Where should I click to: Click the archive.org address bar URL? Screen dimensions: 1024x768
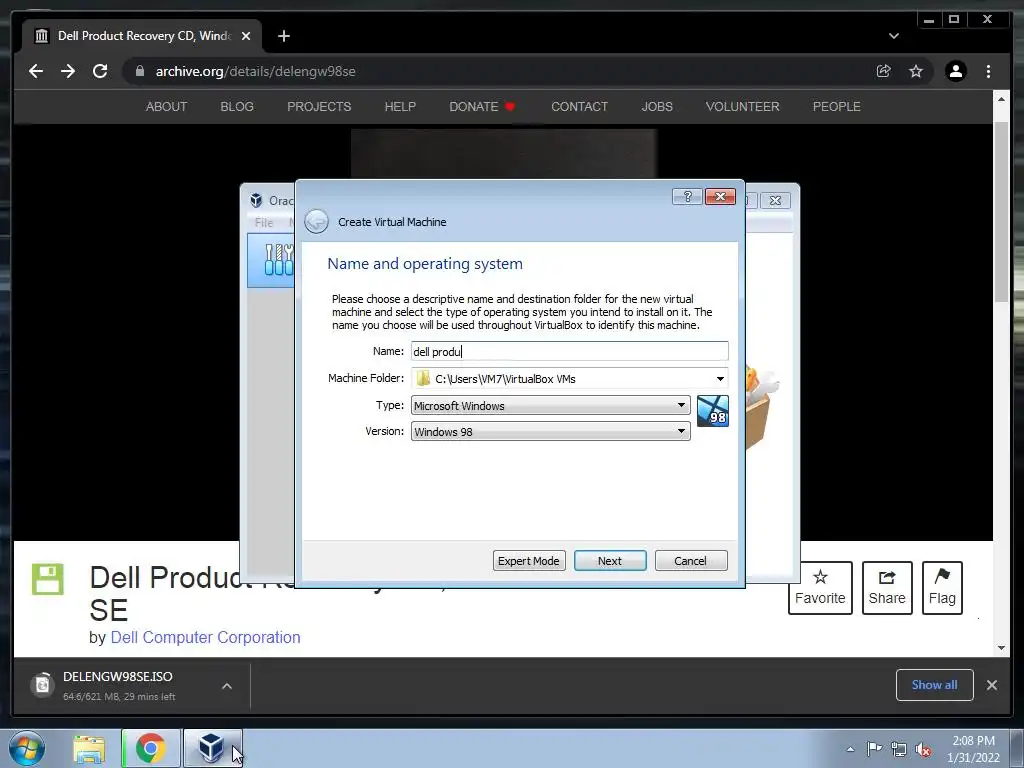[x=255, y=71]
